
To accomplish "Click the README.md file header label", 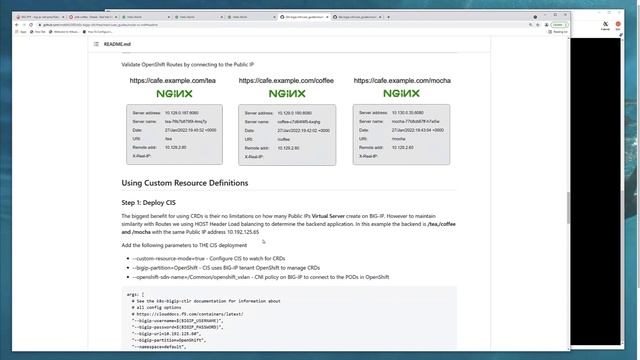I will tap(117, 44).
